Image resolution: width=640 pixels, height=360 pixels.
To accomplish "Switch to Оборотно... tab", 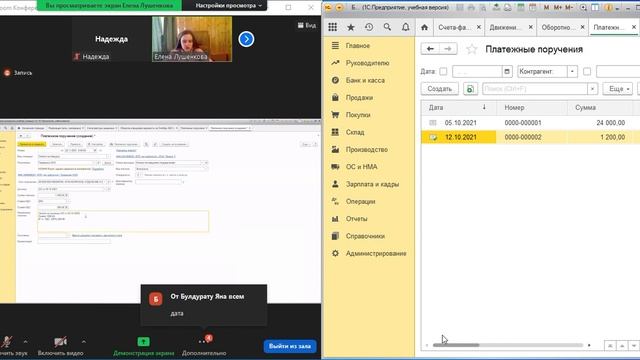I will pos(557,27).
